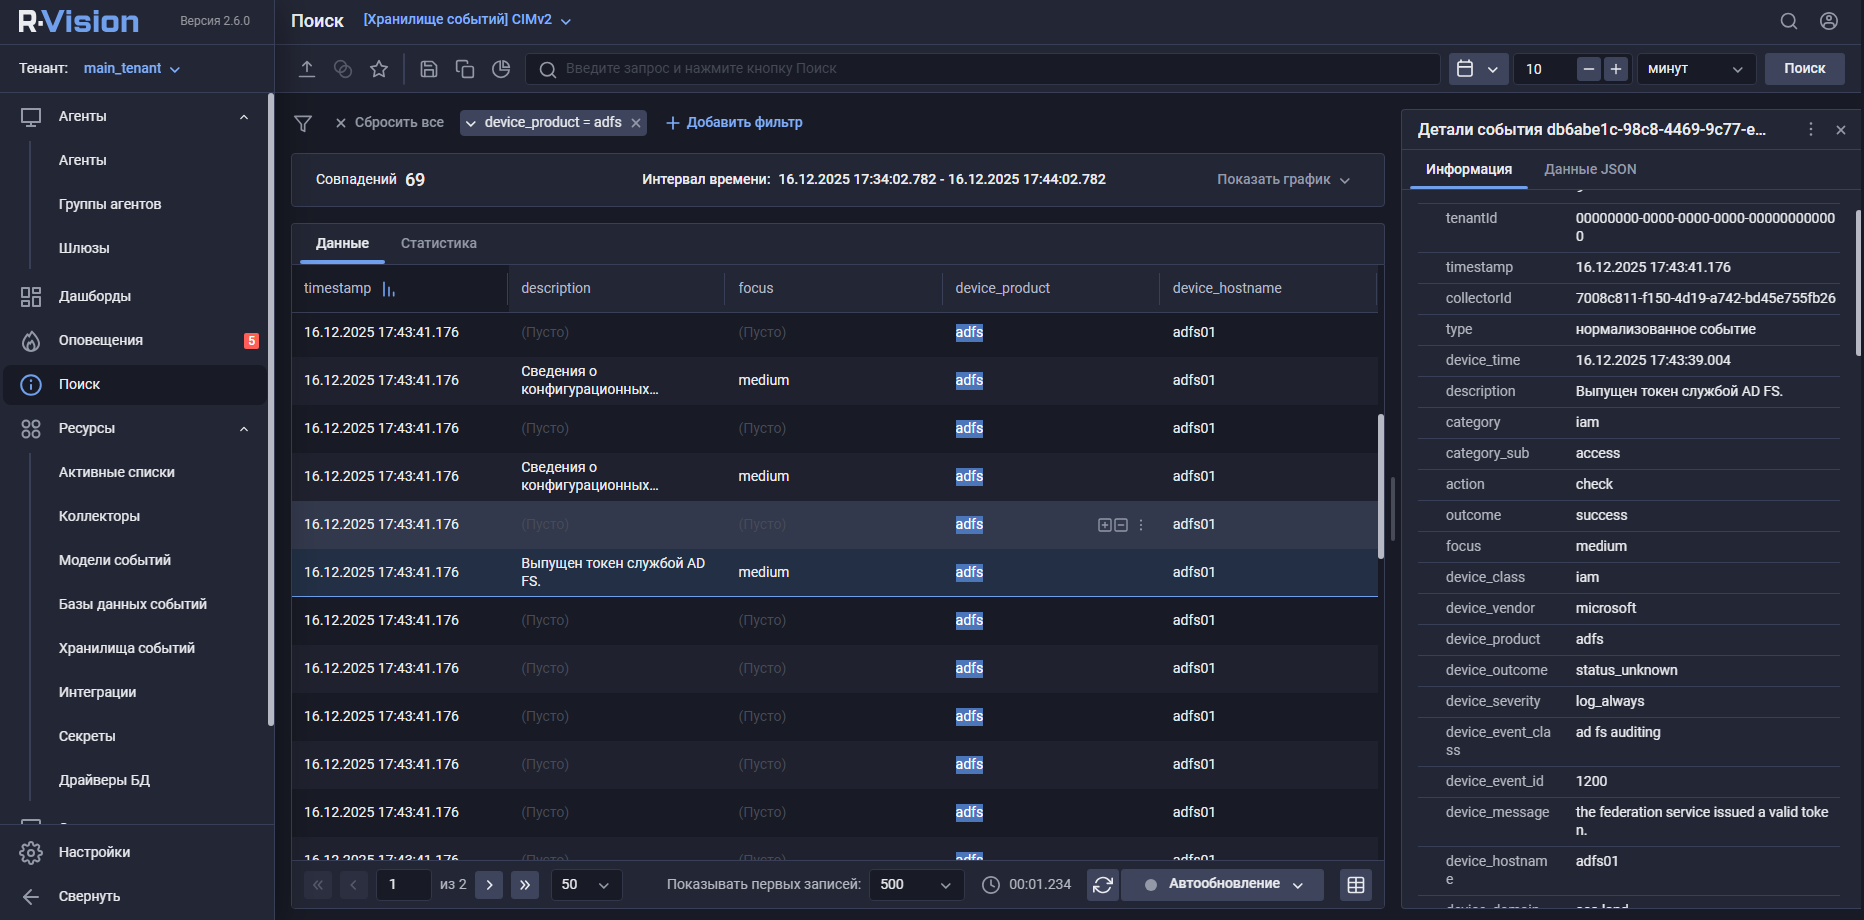The image size is (1864, 920).
Task: Open the user profile icon
Action: click(1829, 21)
